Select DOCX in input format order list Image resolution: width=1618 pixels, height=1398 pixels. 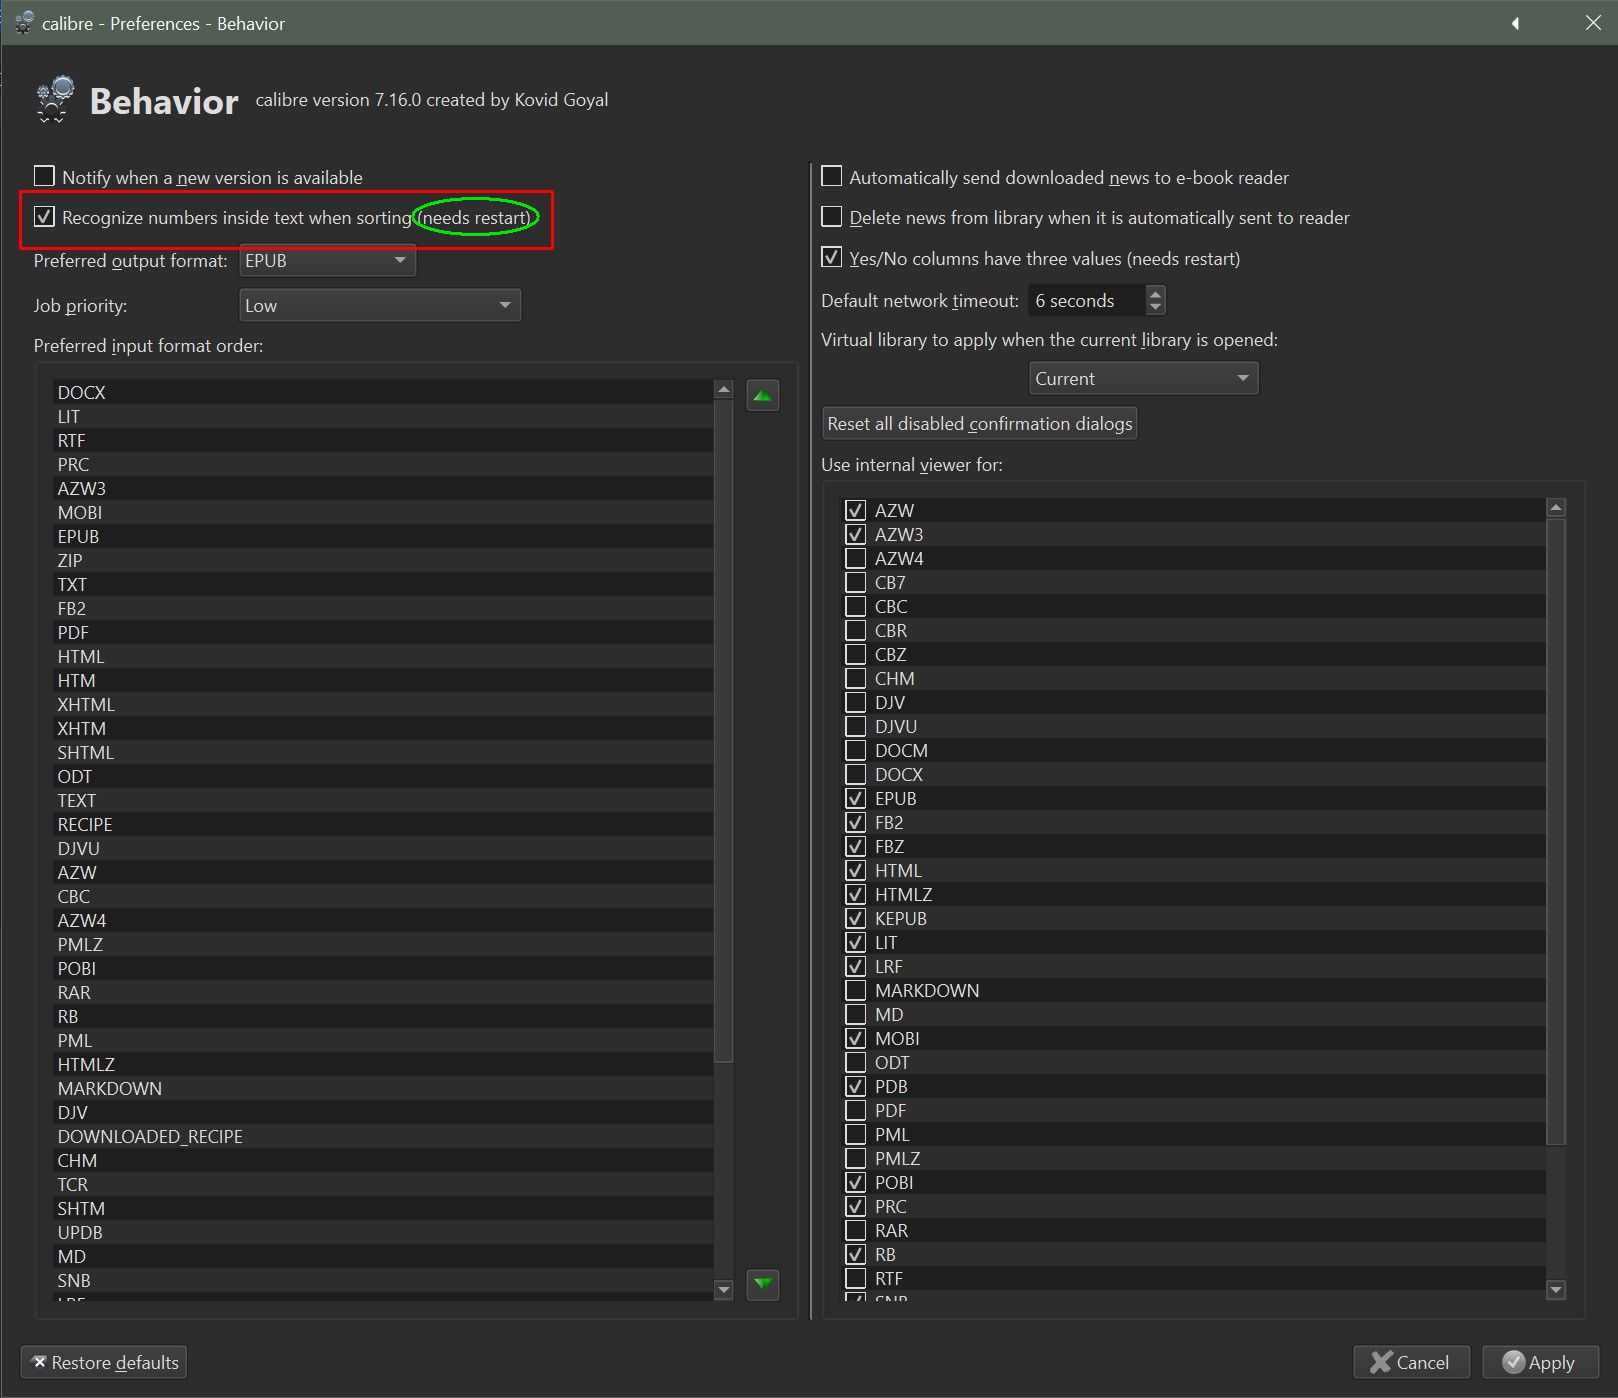(82, 392)
